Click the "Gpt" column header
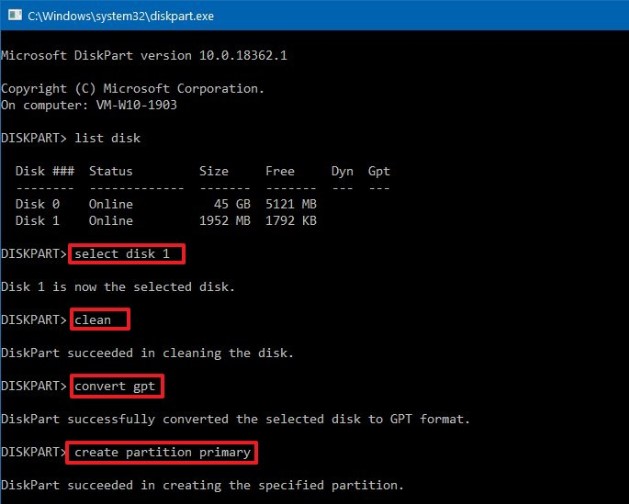The width and height of the screenshot is (629, 504). (378, 171)
